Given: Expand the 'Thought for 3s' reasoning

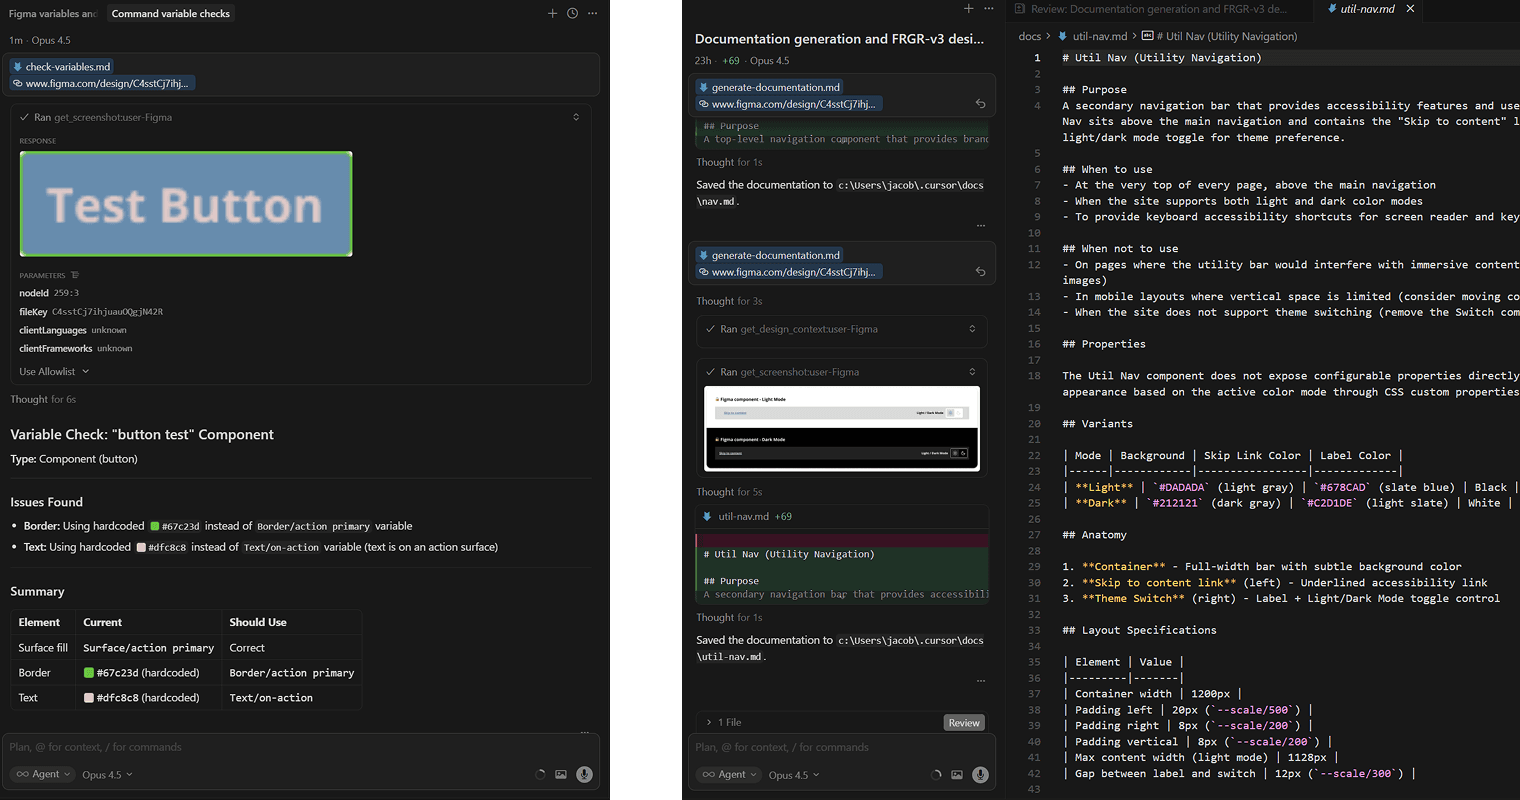Looking at the screenshot, I should coord(729,301).
